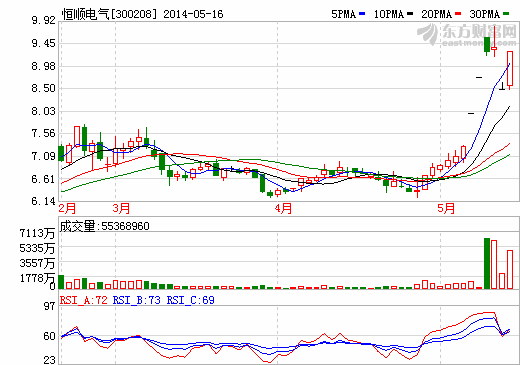This screenshot has width=520, height=365.
Task: Click the 8.50 price axis label
Action: pyautogui.click(x=43, y=88)
